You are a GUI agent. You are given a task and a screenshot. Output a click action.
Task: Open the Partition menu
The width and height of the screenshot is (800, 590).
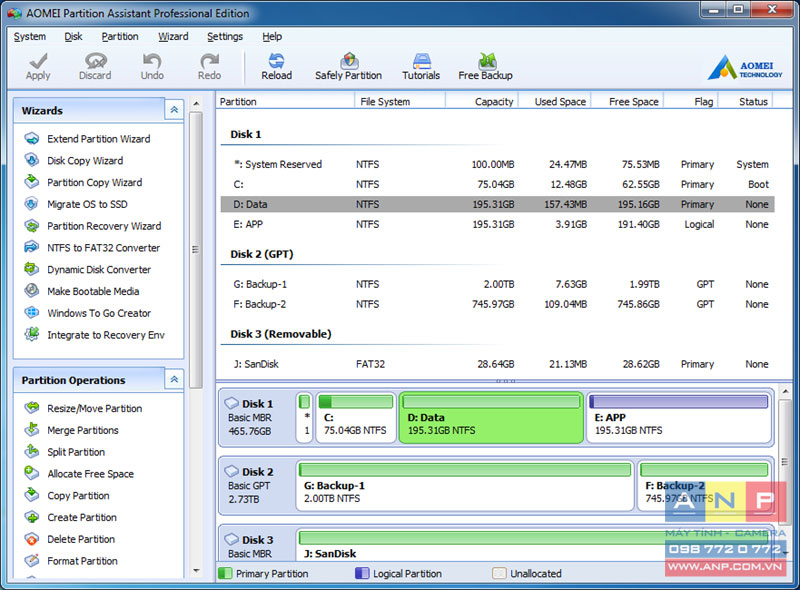120,37
